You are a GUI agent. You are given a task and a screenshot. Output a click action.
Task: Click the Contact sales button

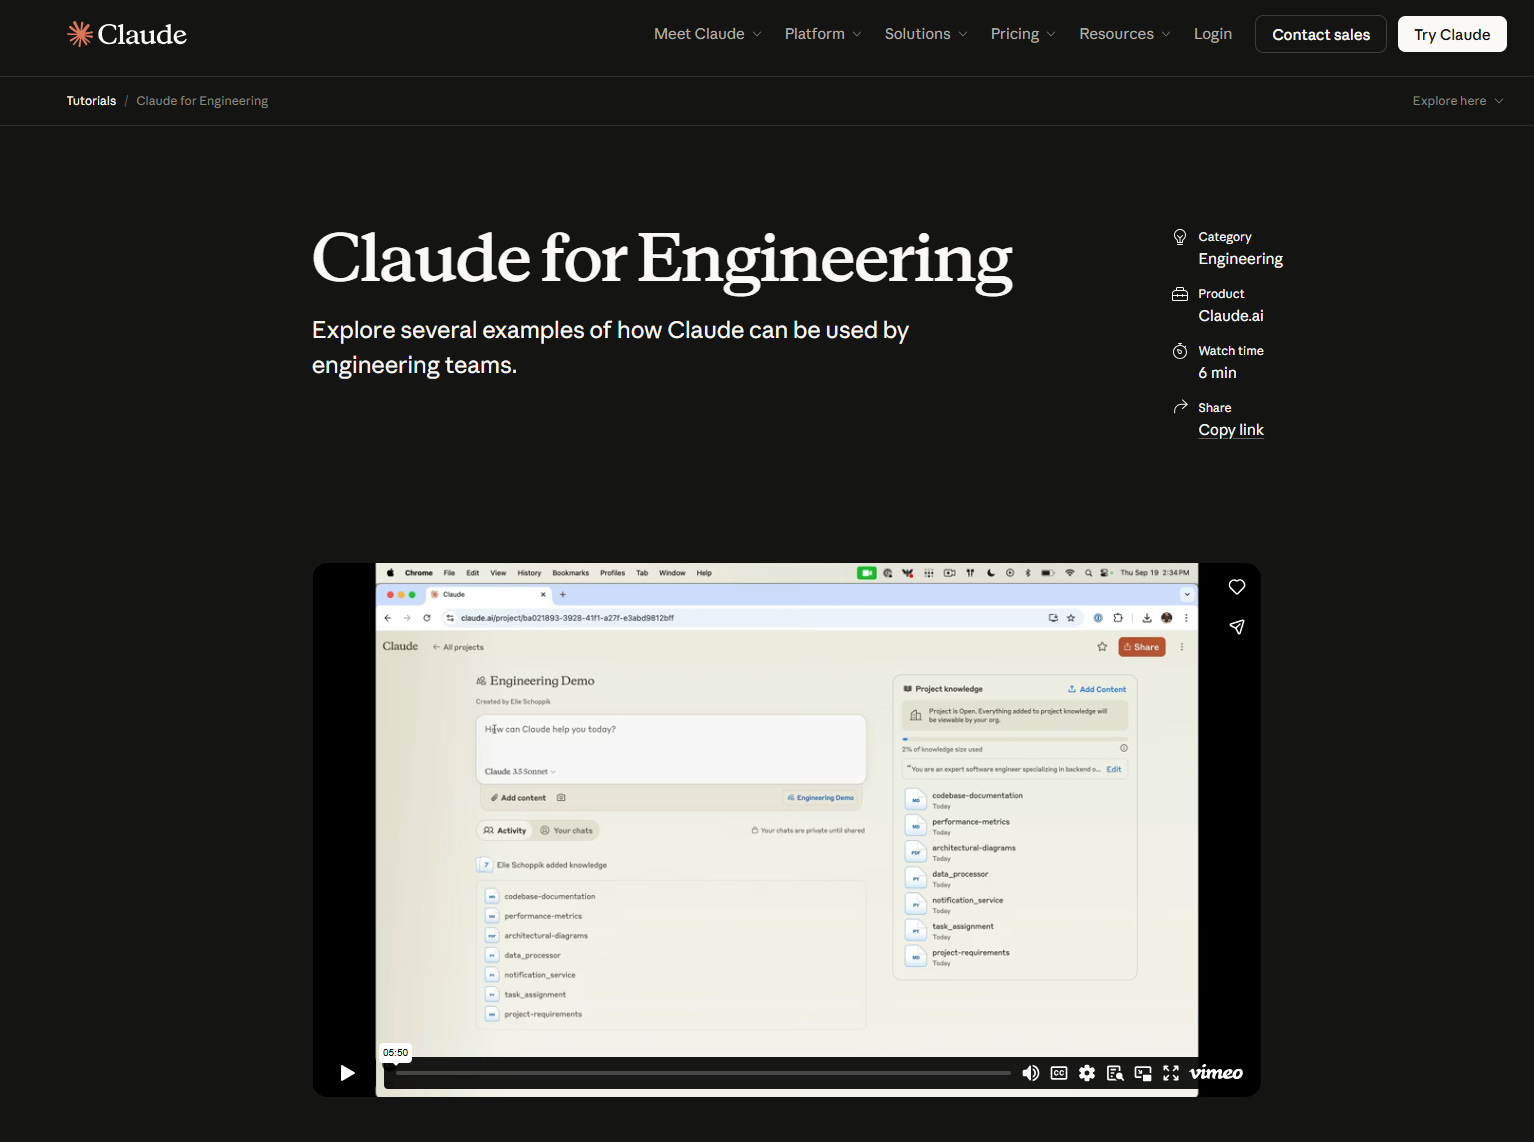coord(1321,34)
